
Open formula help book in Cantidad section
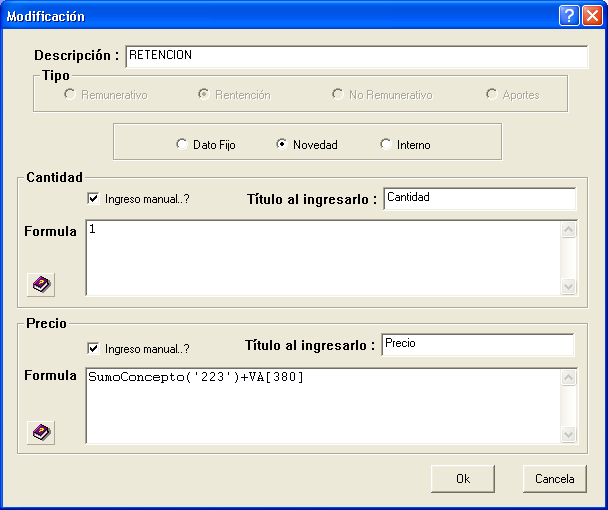pyautogui.click(x=41, y=285)
